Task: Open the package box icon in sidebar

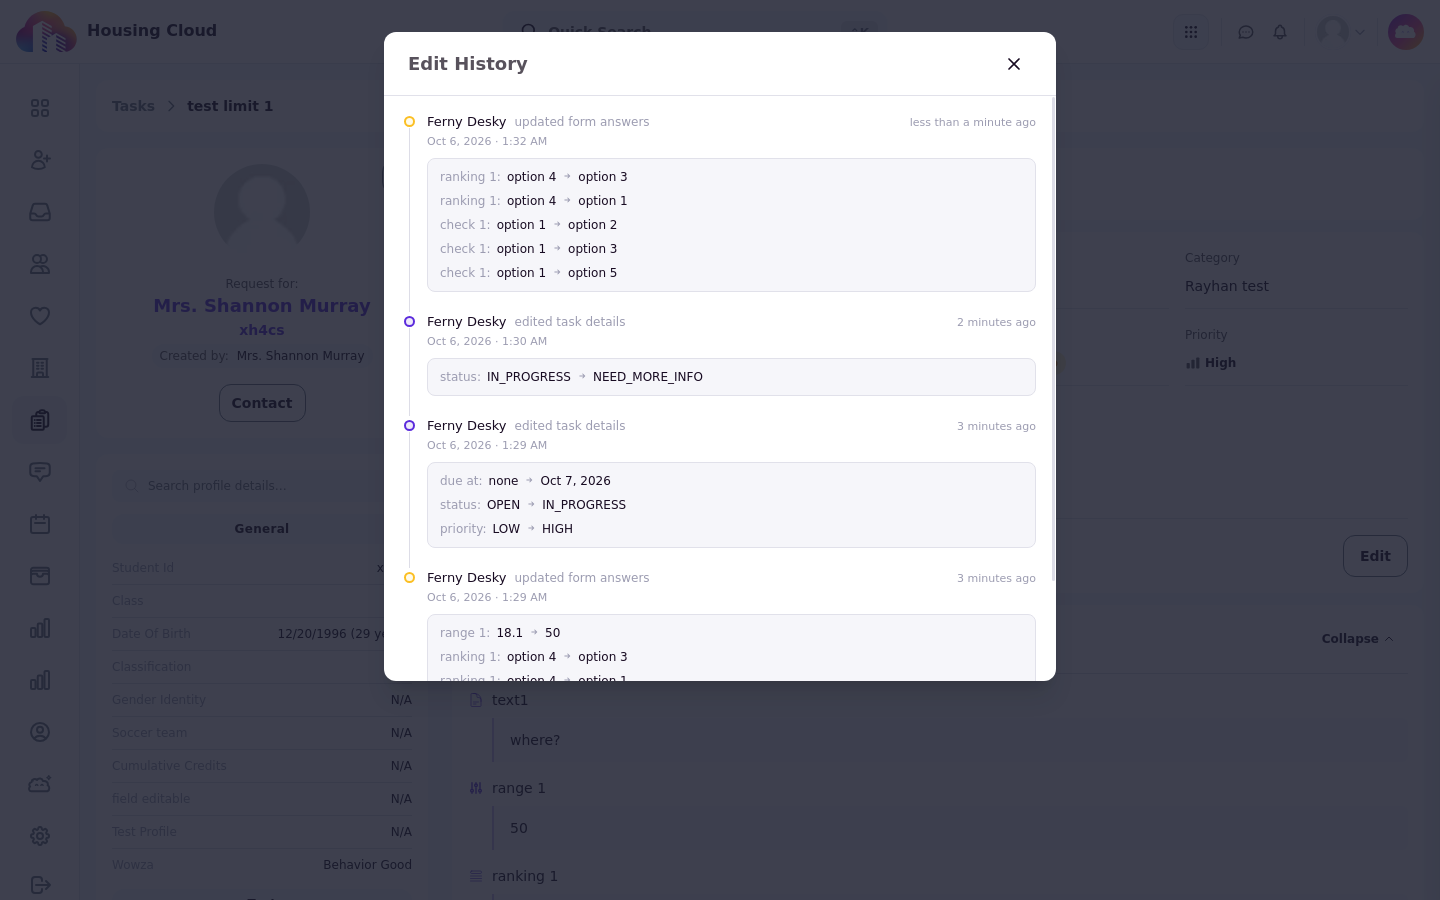Action: point(40,576)
